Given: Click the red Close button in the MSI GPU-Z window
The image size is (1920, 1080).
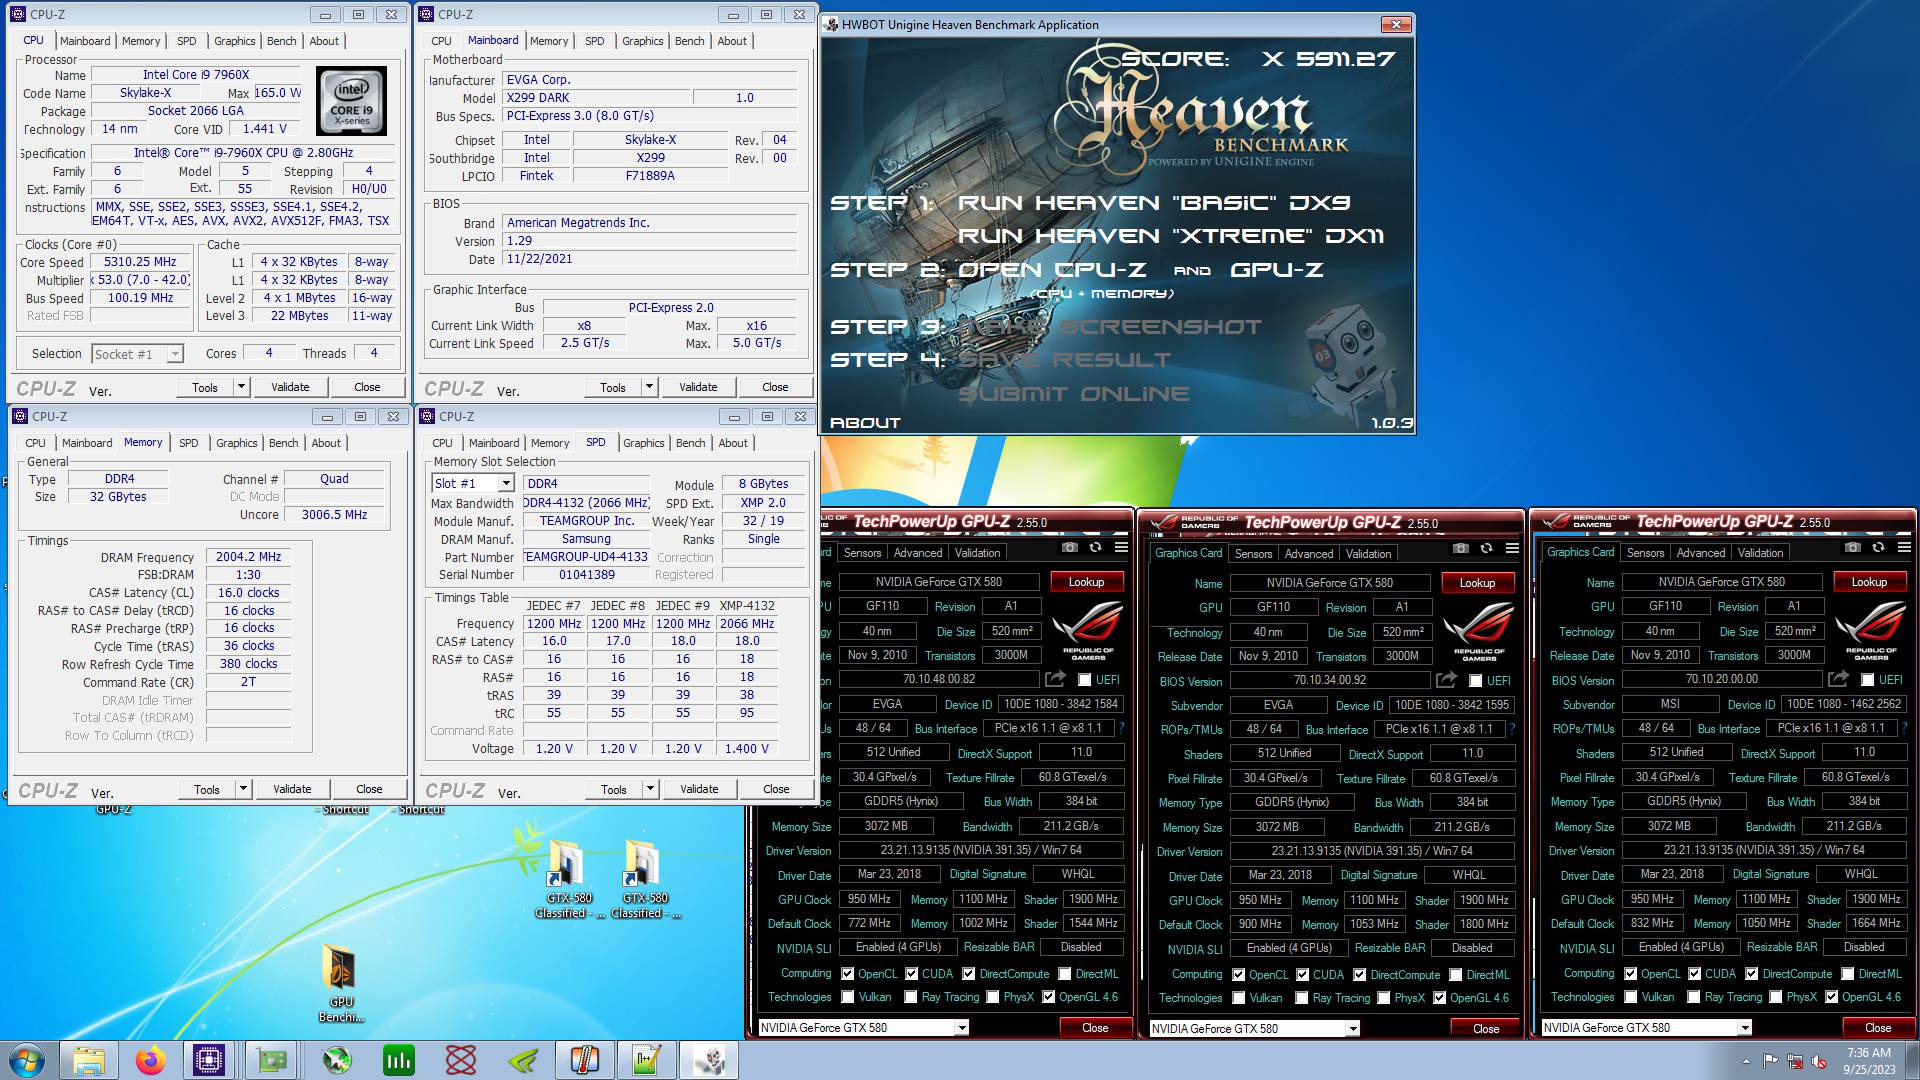Looking at the screenshot, I should 1878,1027.
